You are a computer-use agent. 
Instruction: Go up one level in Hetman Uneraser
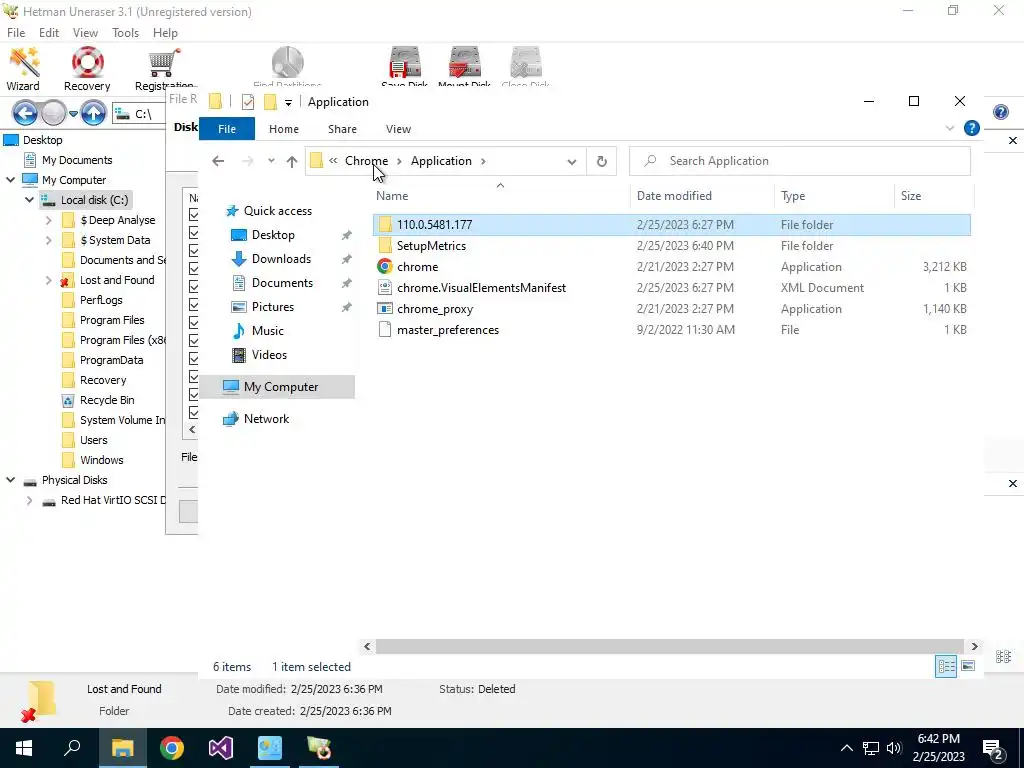[x=93, y=114]
